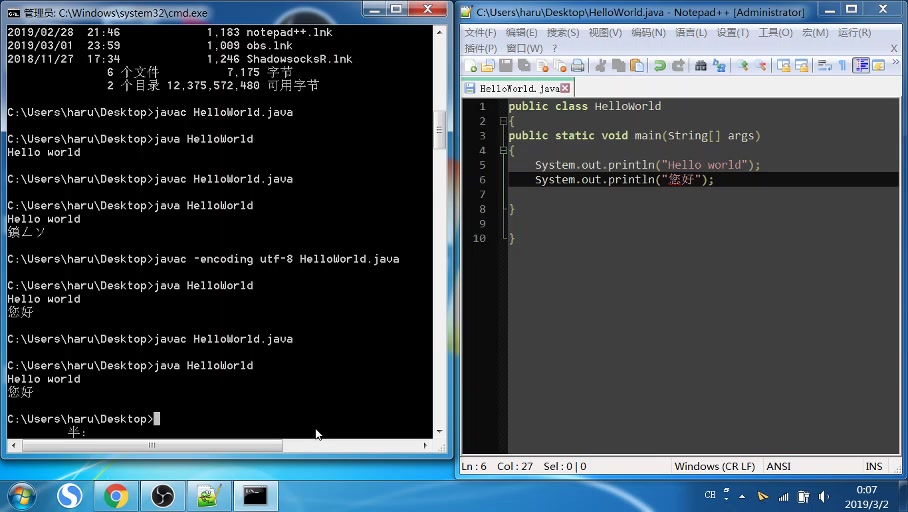Click line number 7 in editor margin
Viewport: 908px width, 512px height.
tap(482, 194)
